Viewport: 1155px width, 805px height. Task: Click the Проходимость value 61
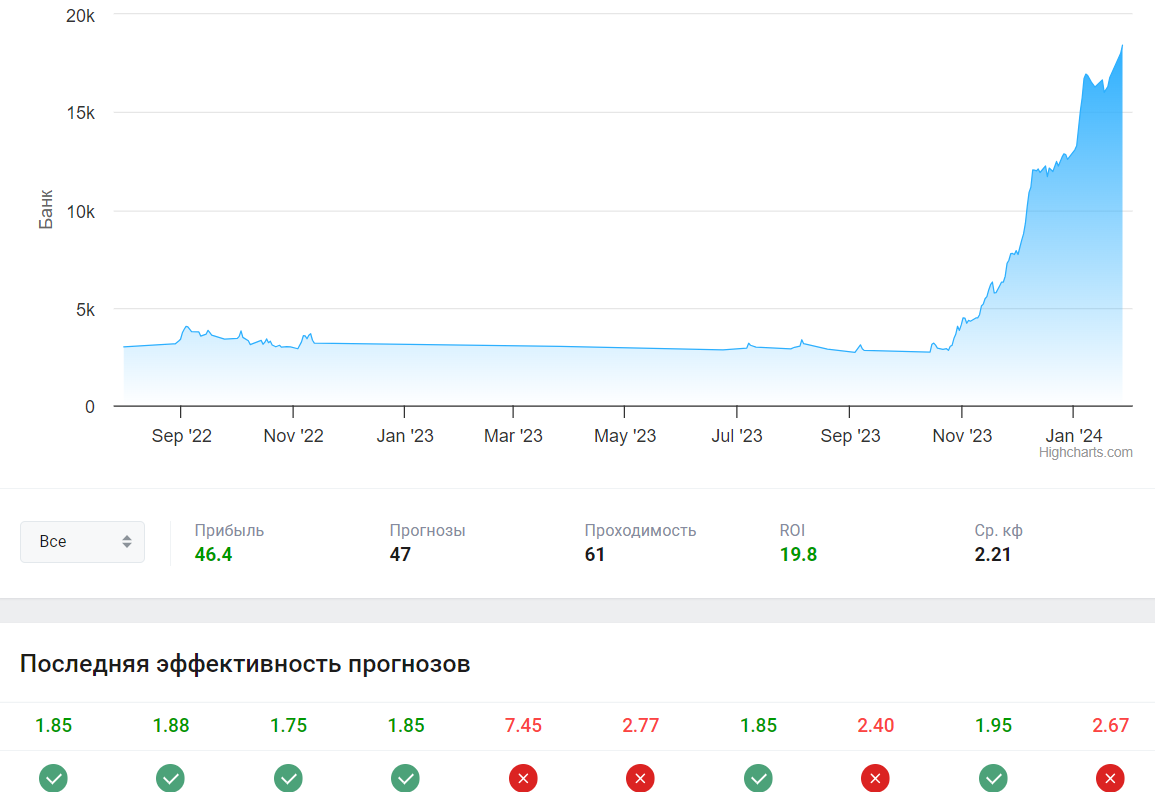click(596, 554)
